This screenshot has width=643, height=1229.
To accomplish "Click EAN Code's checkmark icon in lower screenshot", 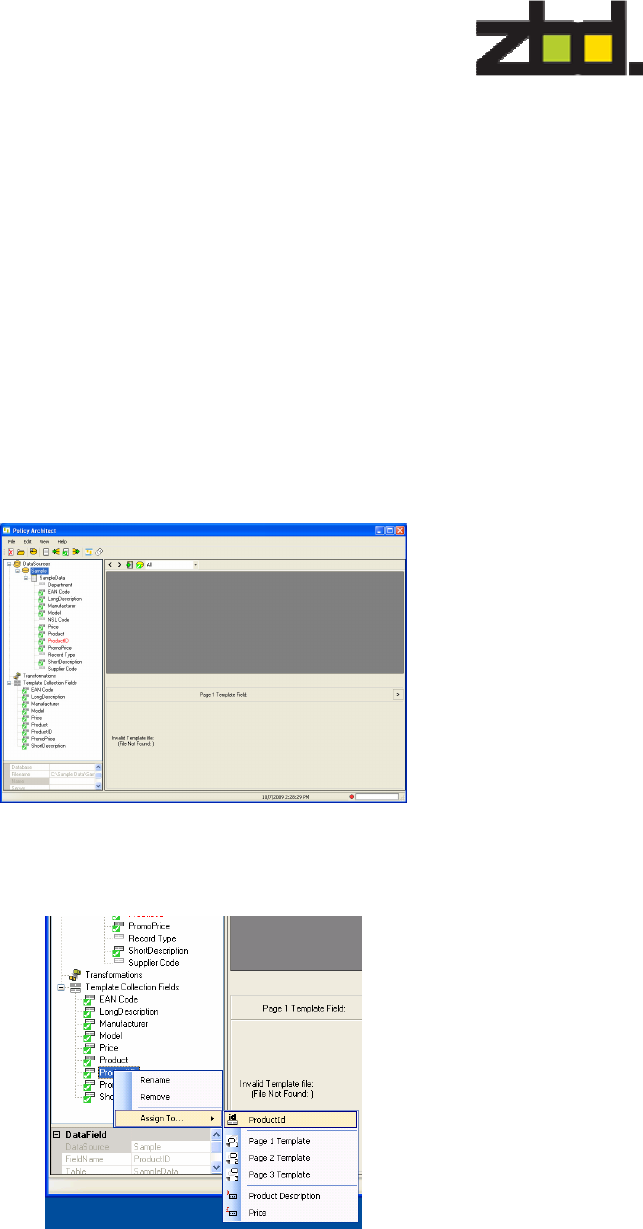I will (89, 1000).
